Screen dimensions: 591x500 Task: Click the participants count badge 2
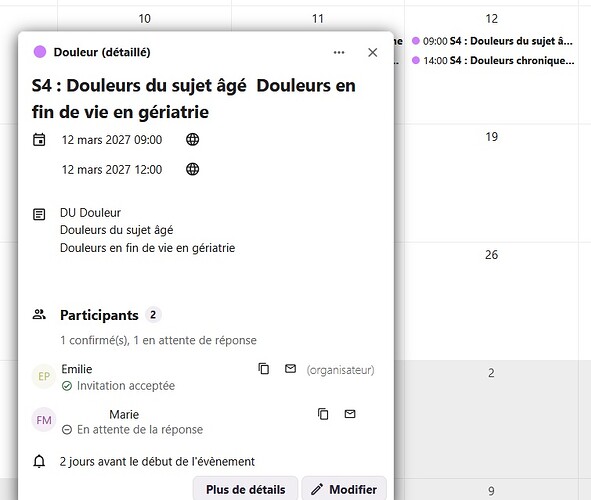(x=153, y=315)
